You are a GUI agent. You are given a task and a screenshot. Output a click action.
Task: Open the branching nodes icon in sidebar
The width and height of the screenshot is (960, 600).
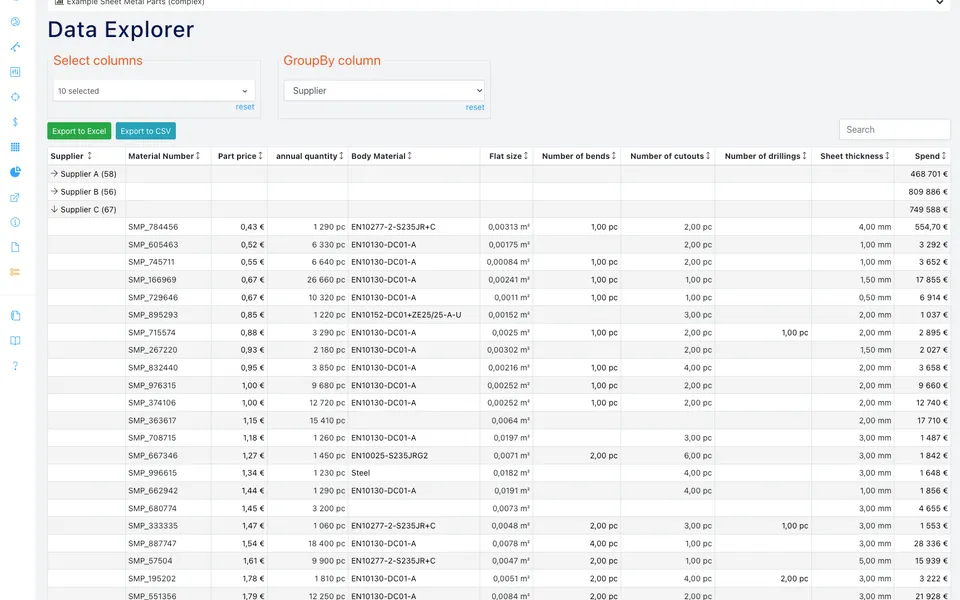click(x=15, y=47)
